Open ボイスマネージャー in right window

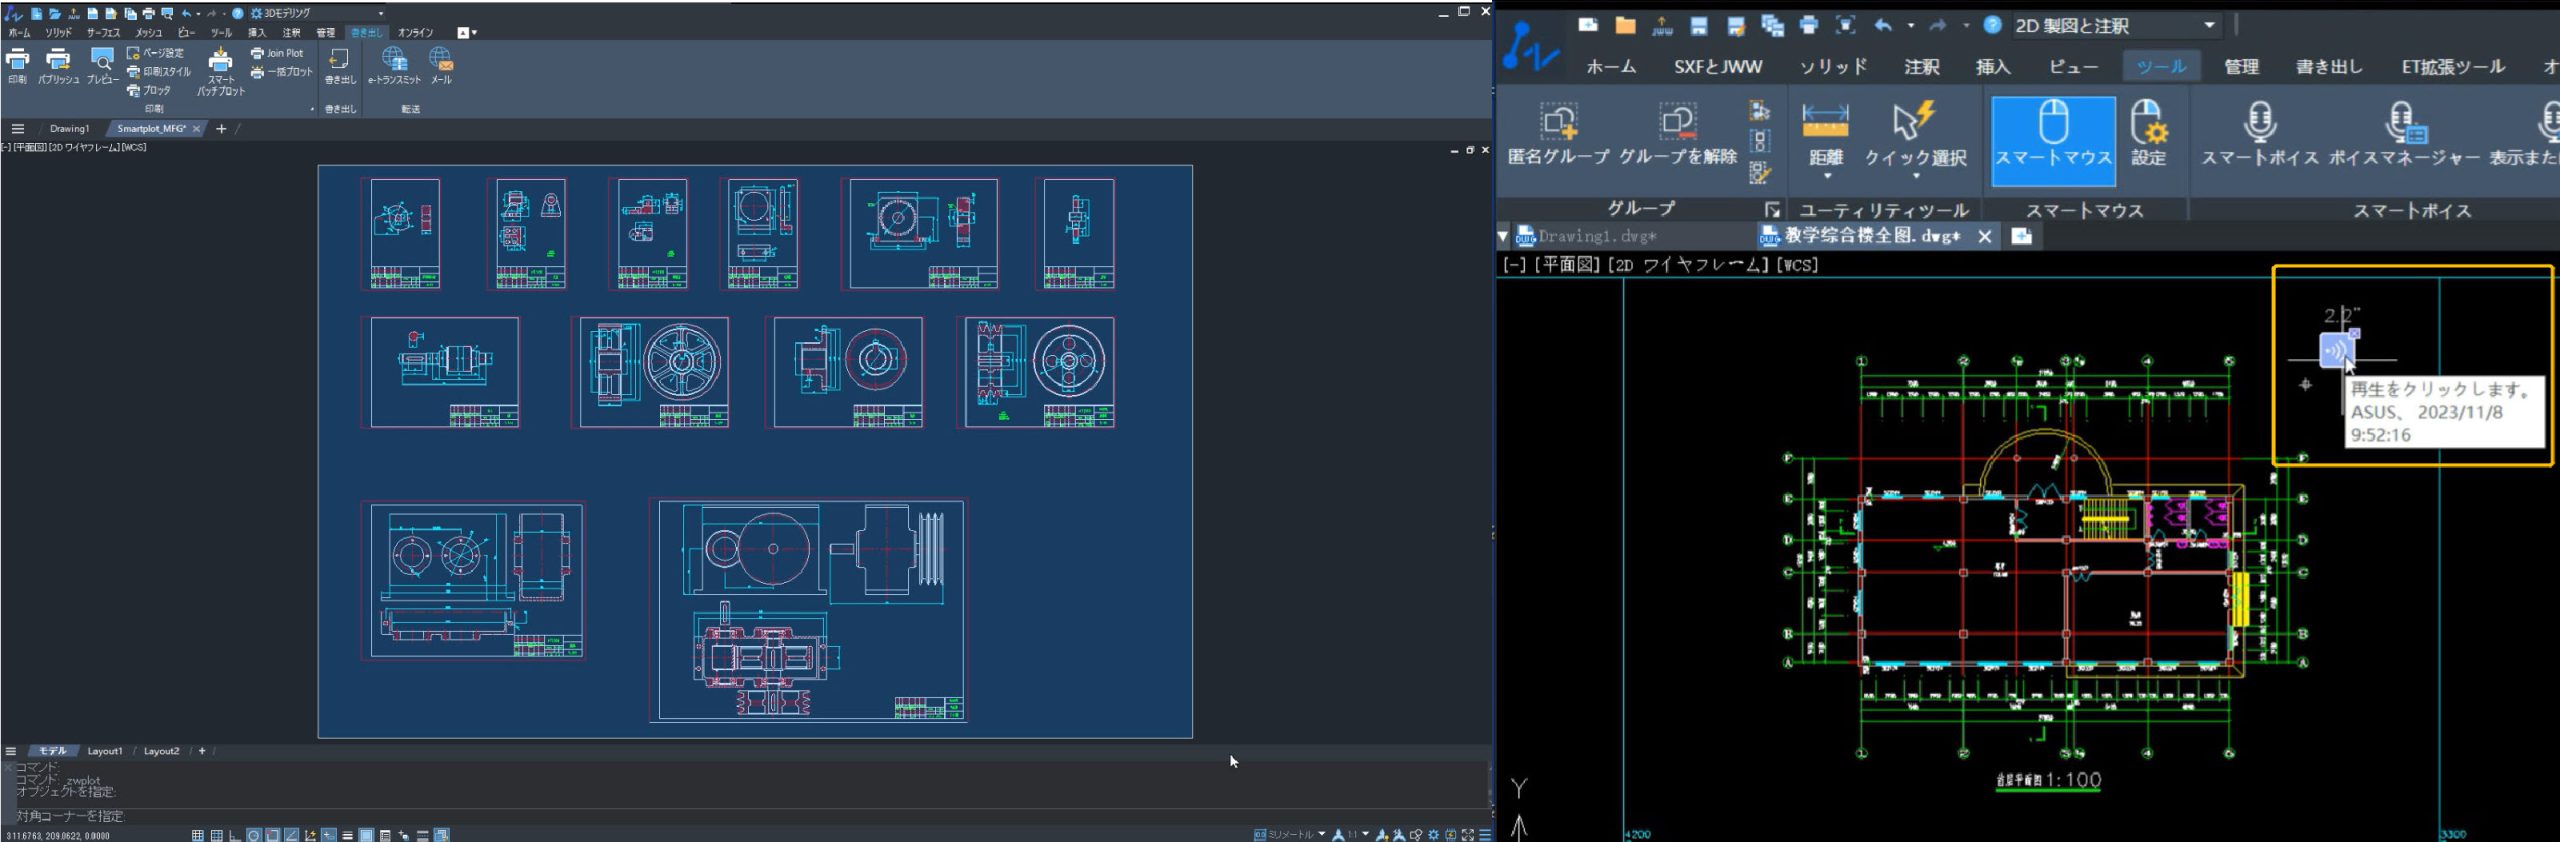[2404, 134]
